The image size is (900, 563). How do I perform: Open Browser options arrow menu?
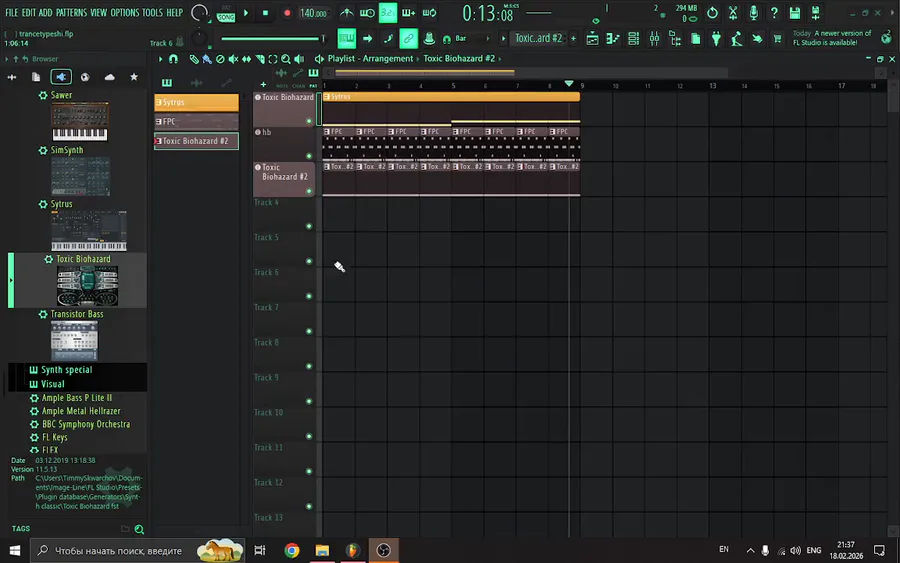point(6,59)
